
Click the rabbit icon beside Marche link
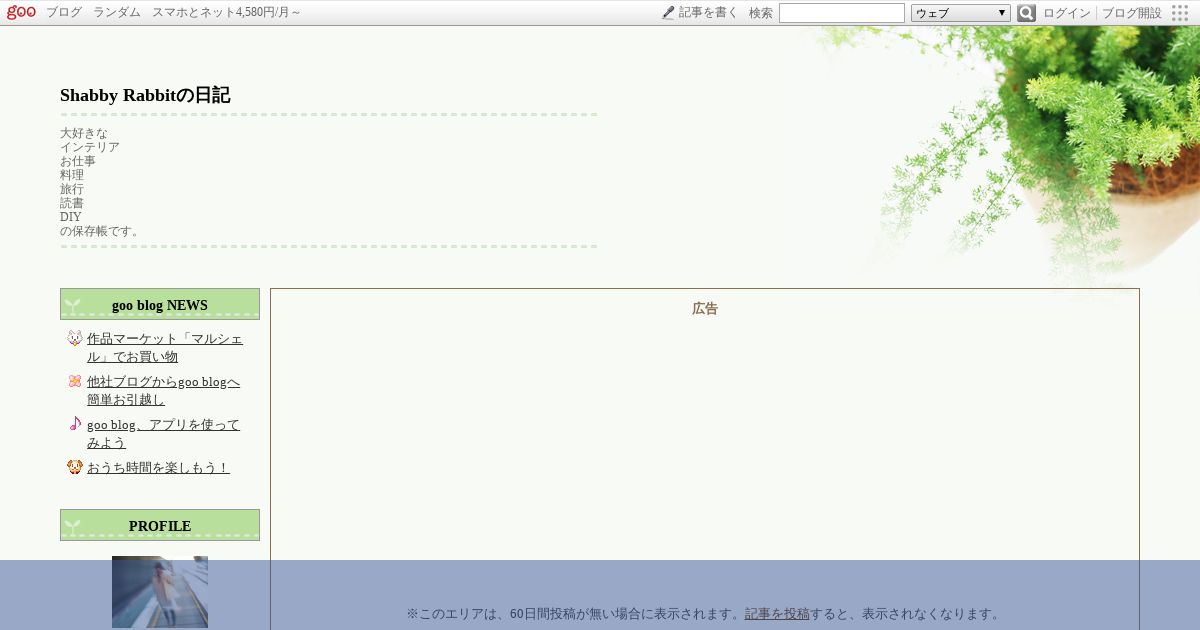(75, 338)
